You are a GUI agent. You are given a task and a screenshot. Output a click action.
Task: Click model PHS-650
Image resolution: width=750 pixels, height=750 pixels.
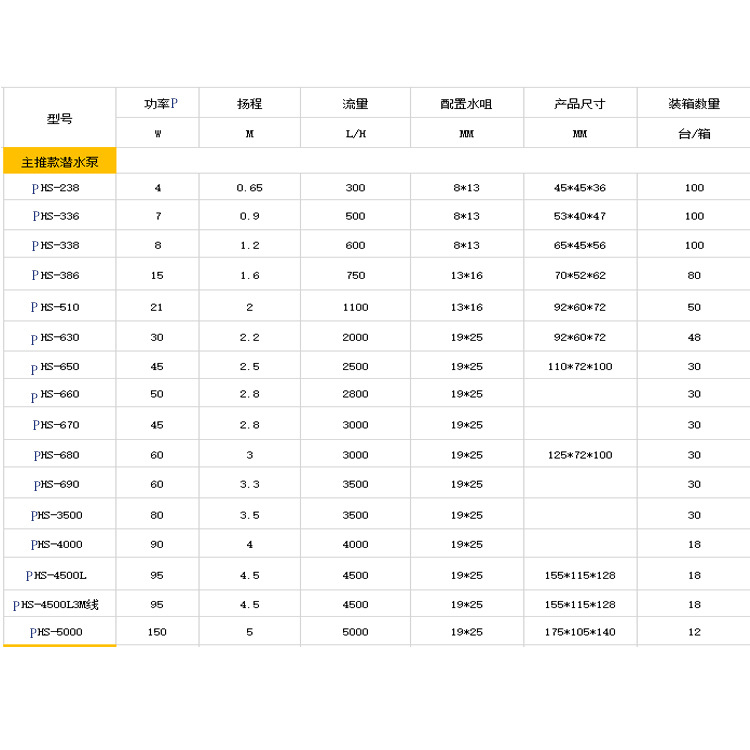55,367
